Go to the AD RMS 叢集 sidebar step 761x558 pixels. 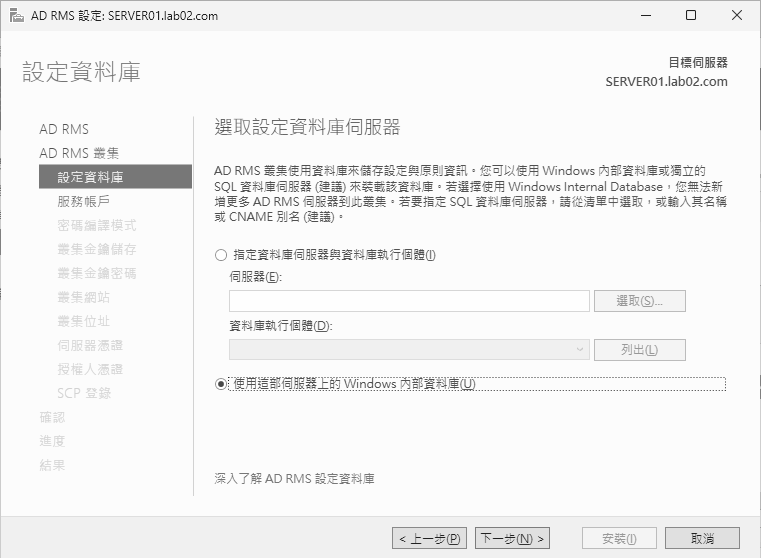click(x=79, y=153)
